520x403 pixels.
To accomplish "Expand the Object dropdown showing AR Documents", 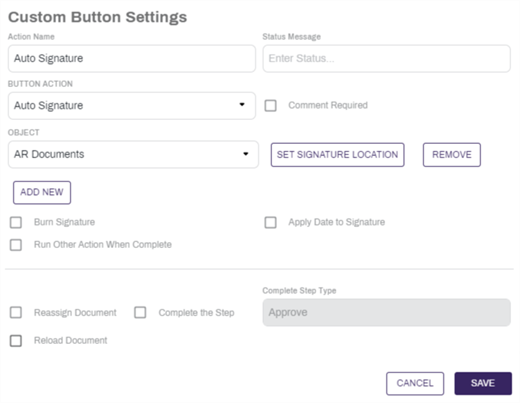I will click(x=133, y=154).
